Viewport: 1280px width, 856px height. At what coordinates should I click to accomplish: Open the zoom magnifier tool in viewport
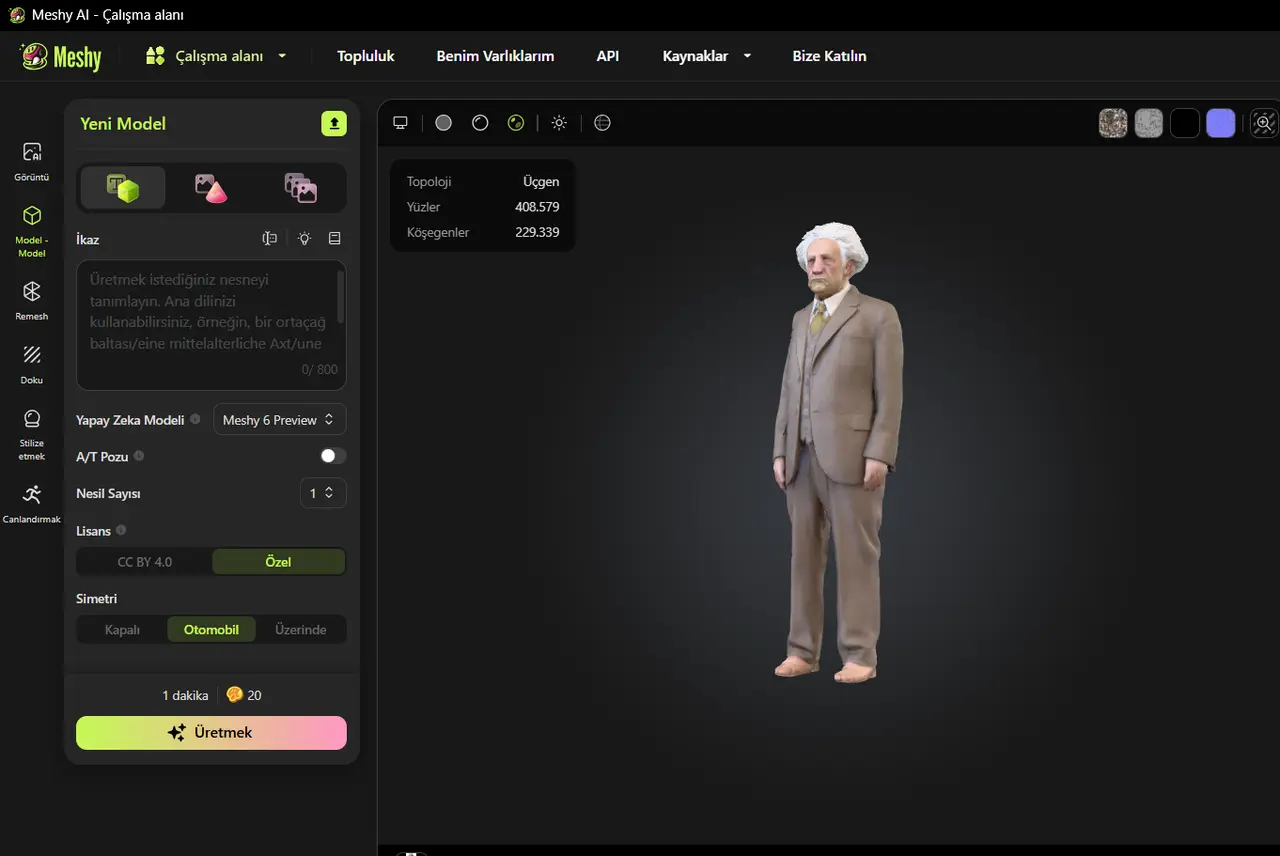(x=1263, y=122)
